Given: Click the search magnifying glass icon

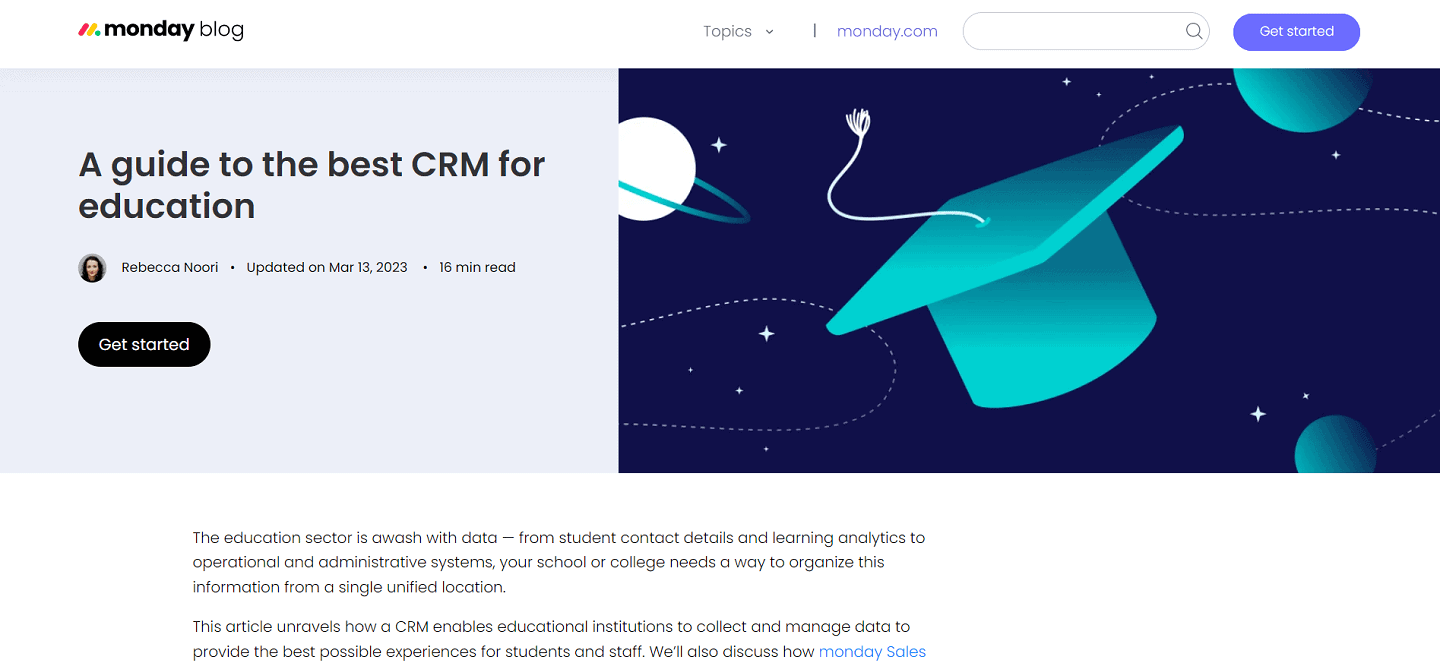Looking at the screenshot, I should click(1193, 31).
